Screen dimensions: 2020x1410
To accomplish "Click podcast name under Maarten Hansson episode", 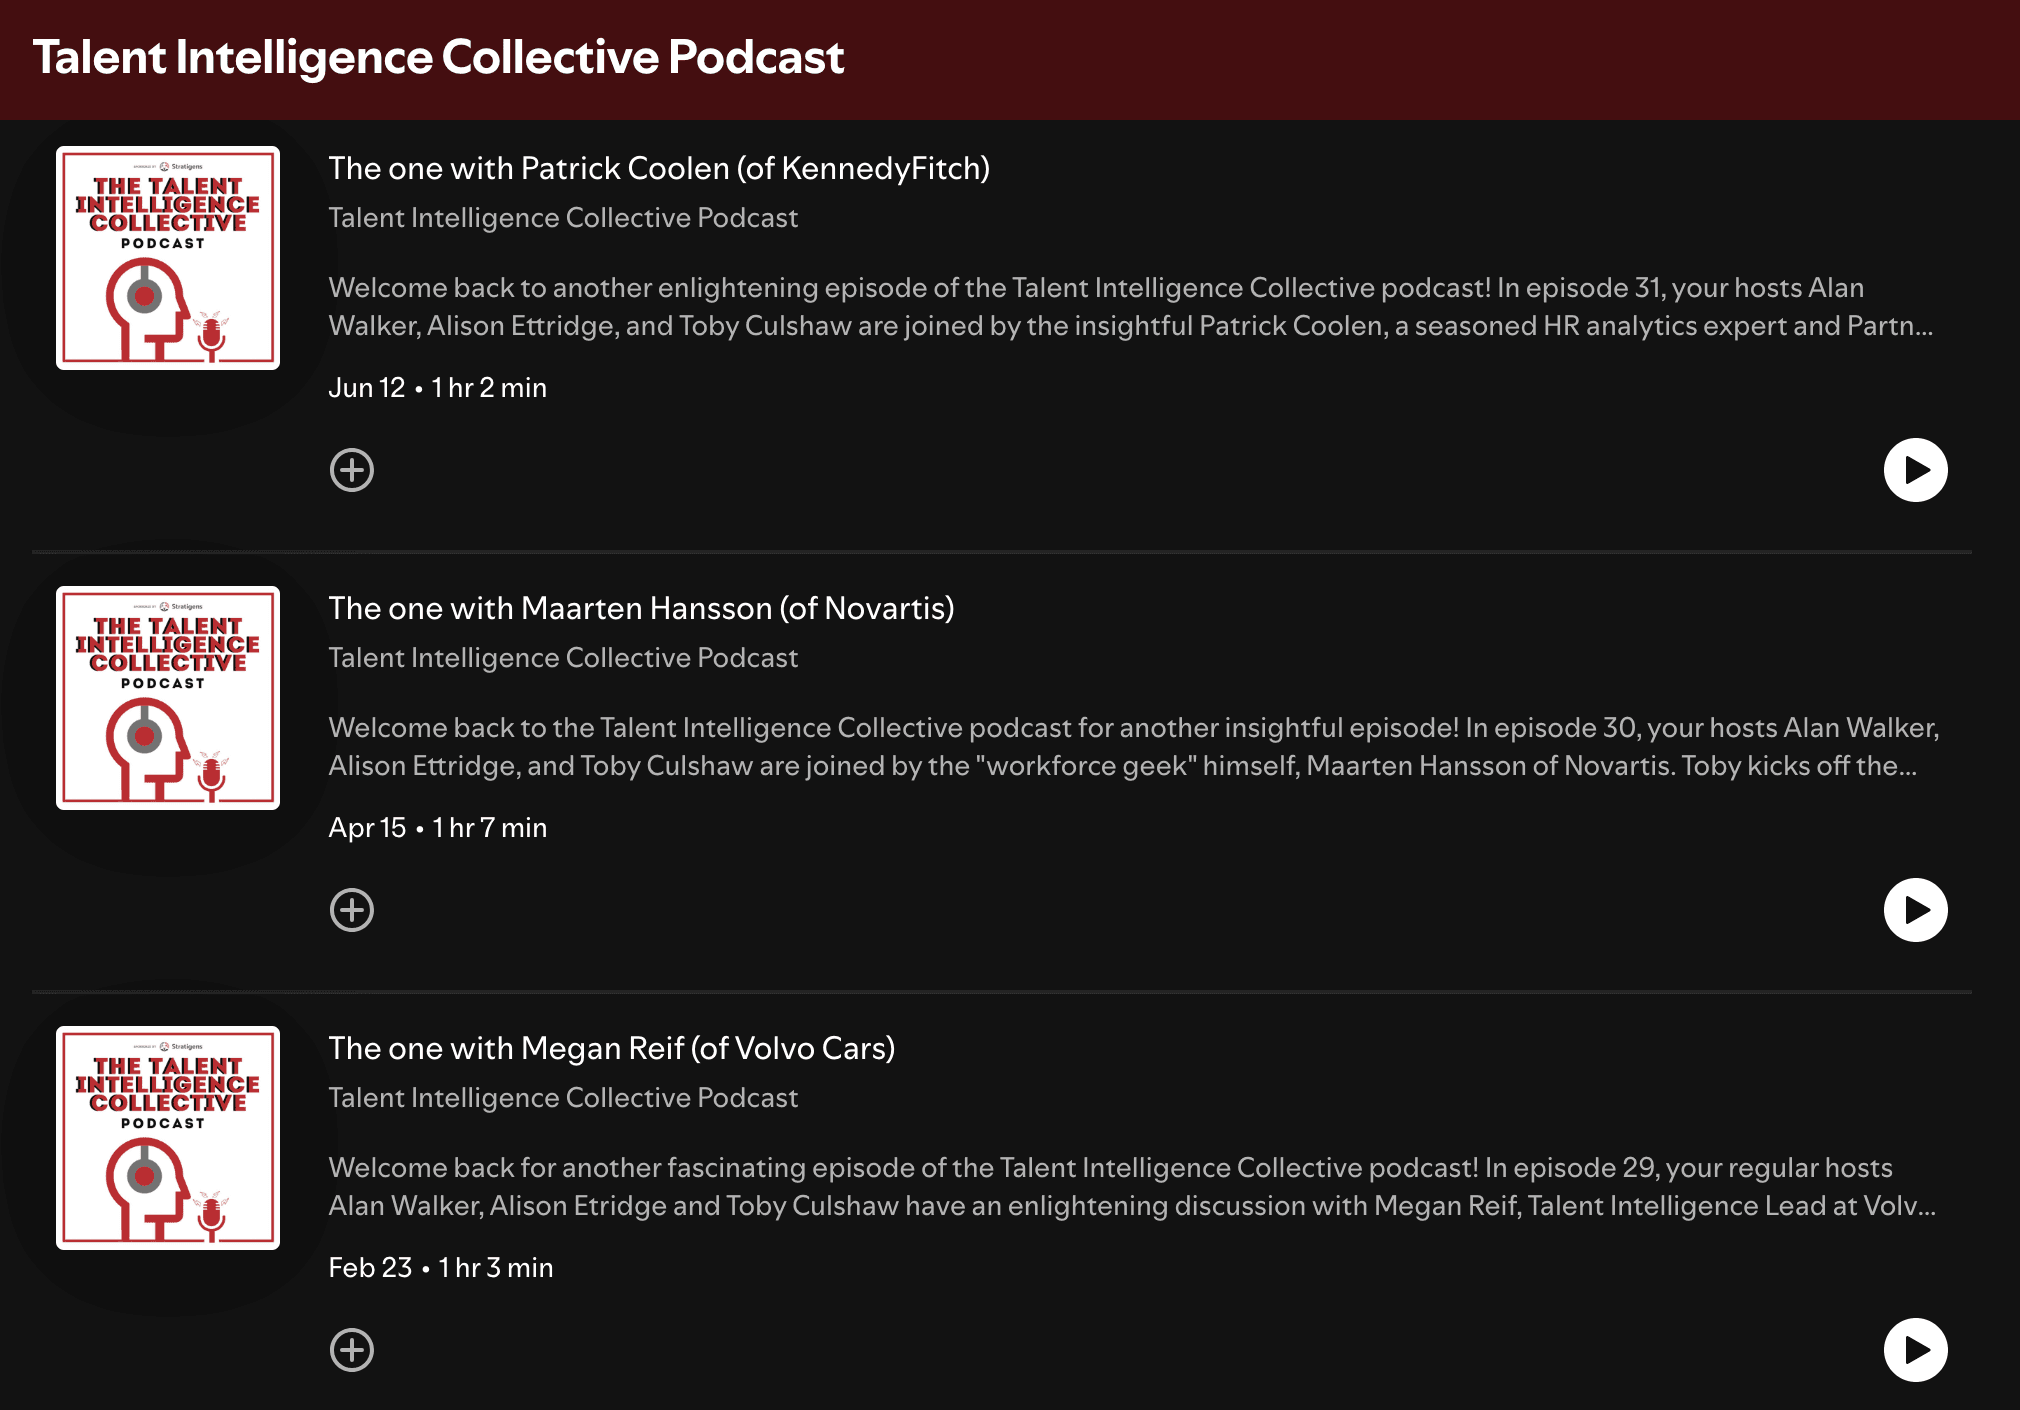I will [563, 658].
